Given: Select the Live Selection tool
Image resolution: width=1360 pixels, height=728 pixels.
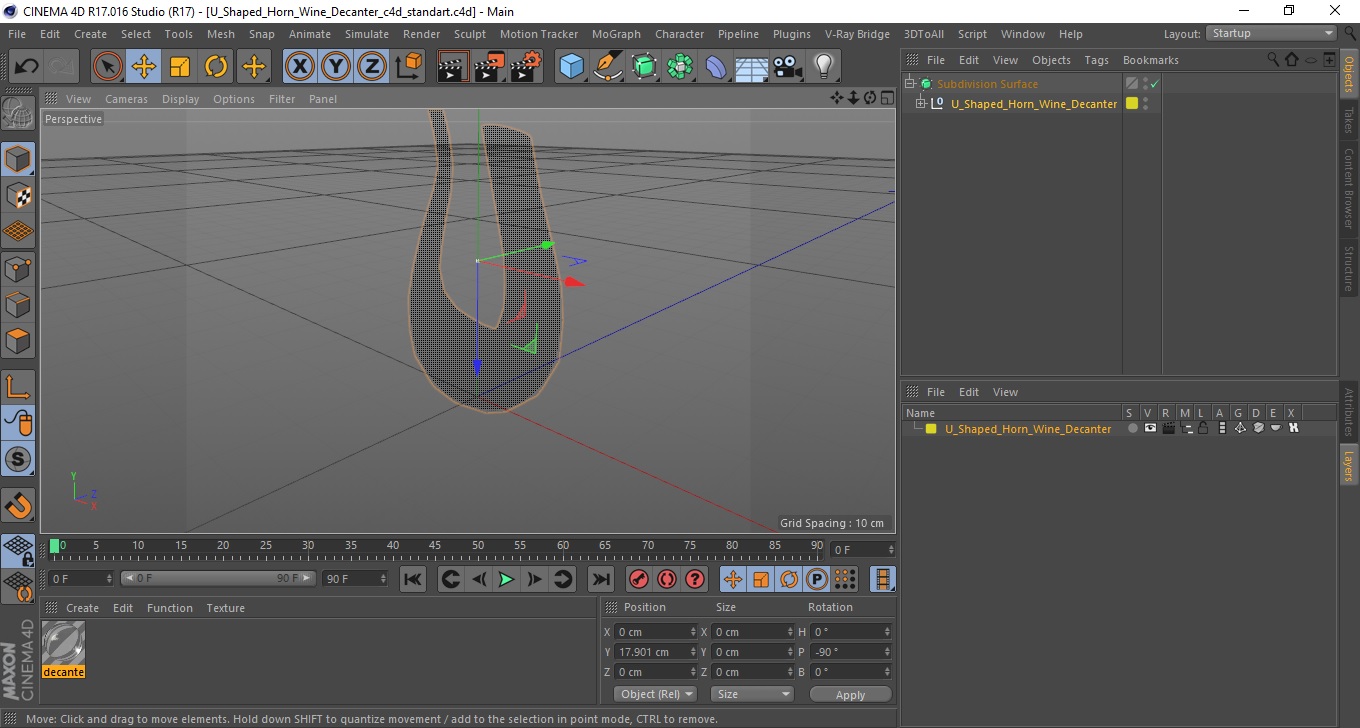Looking at the screenshot, I should point(108,67).
